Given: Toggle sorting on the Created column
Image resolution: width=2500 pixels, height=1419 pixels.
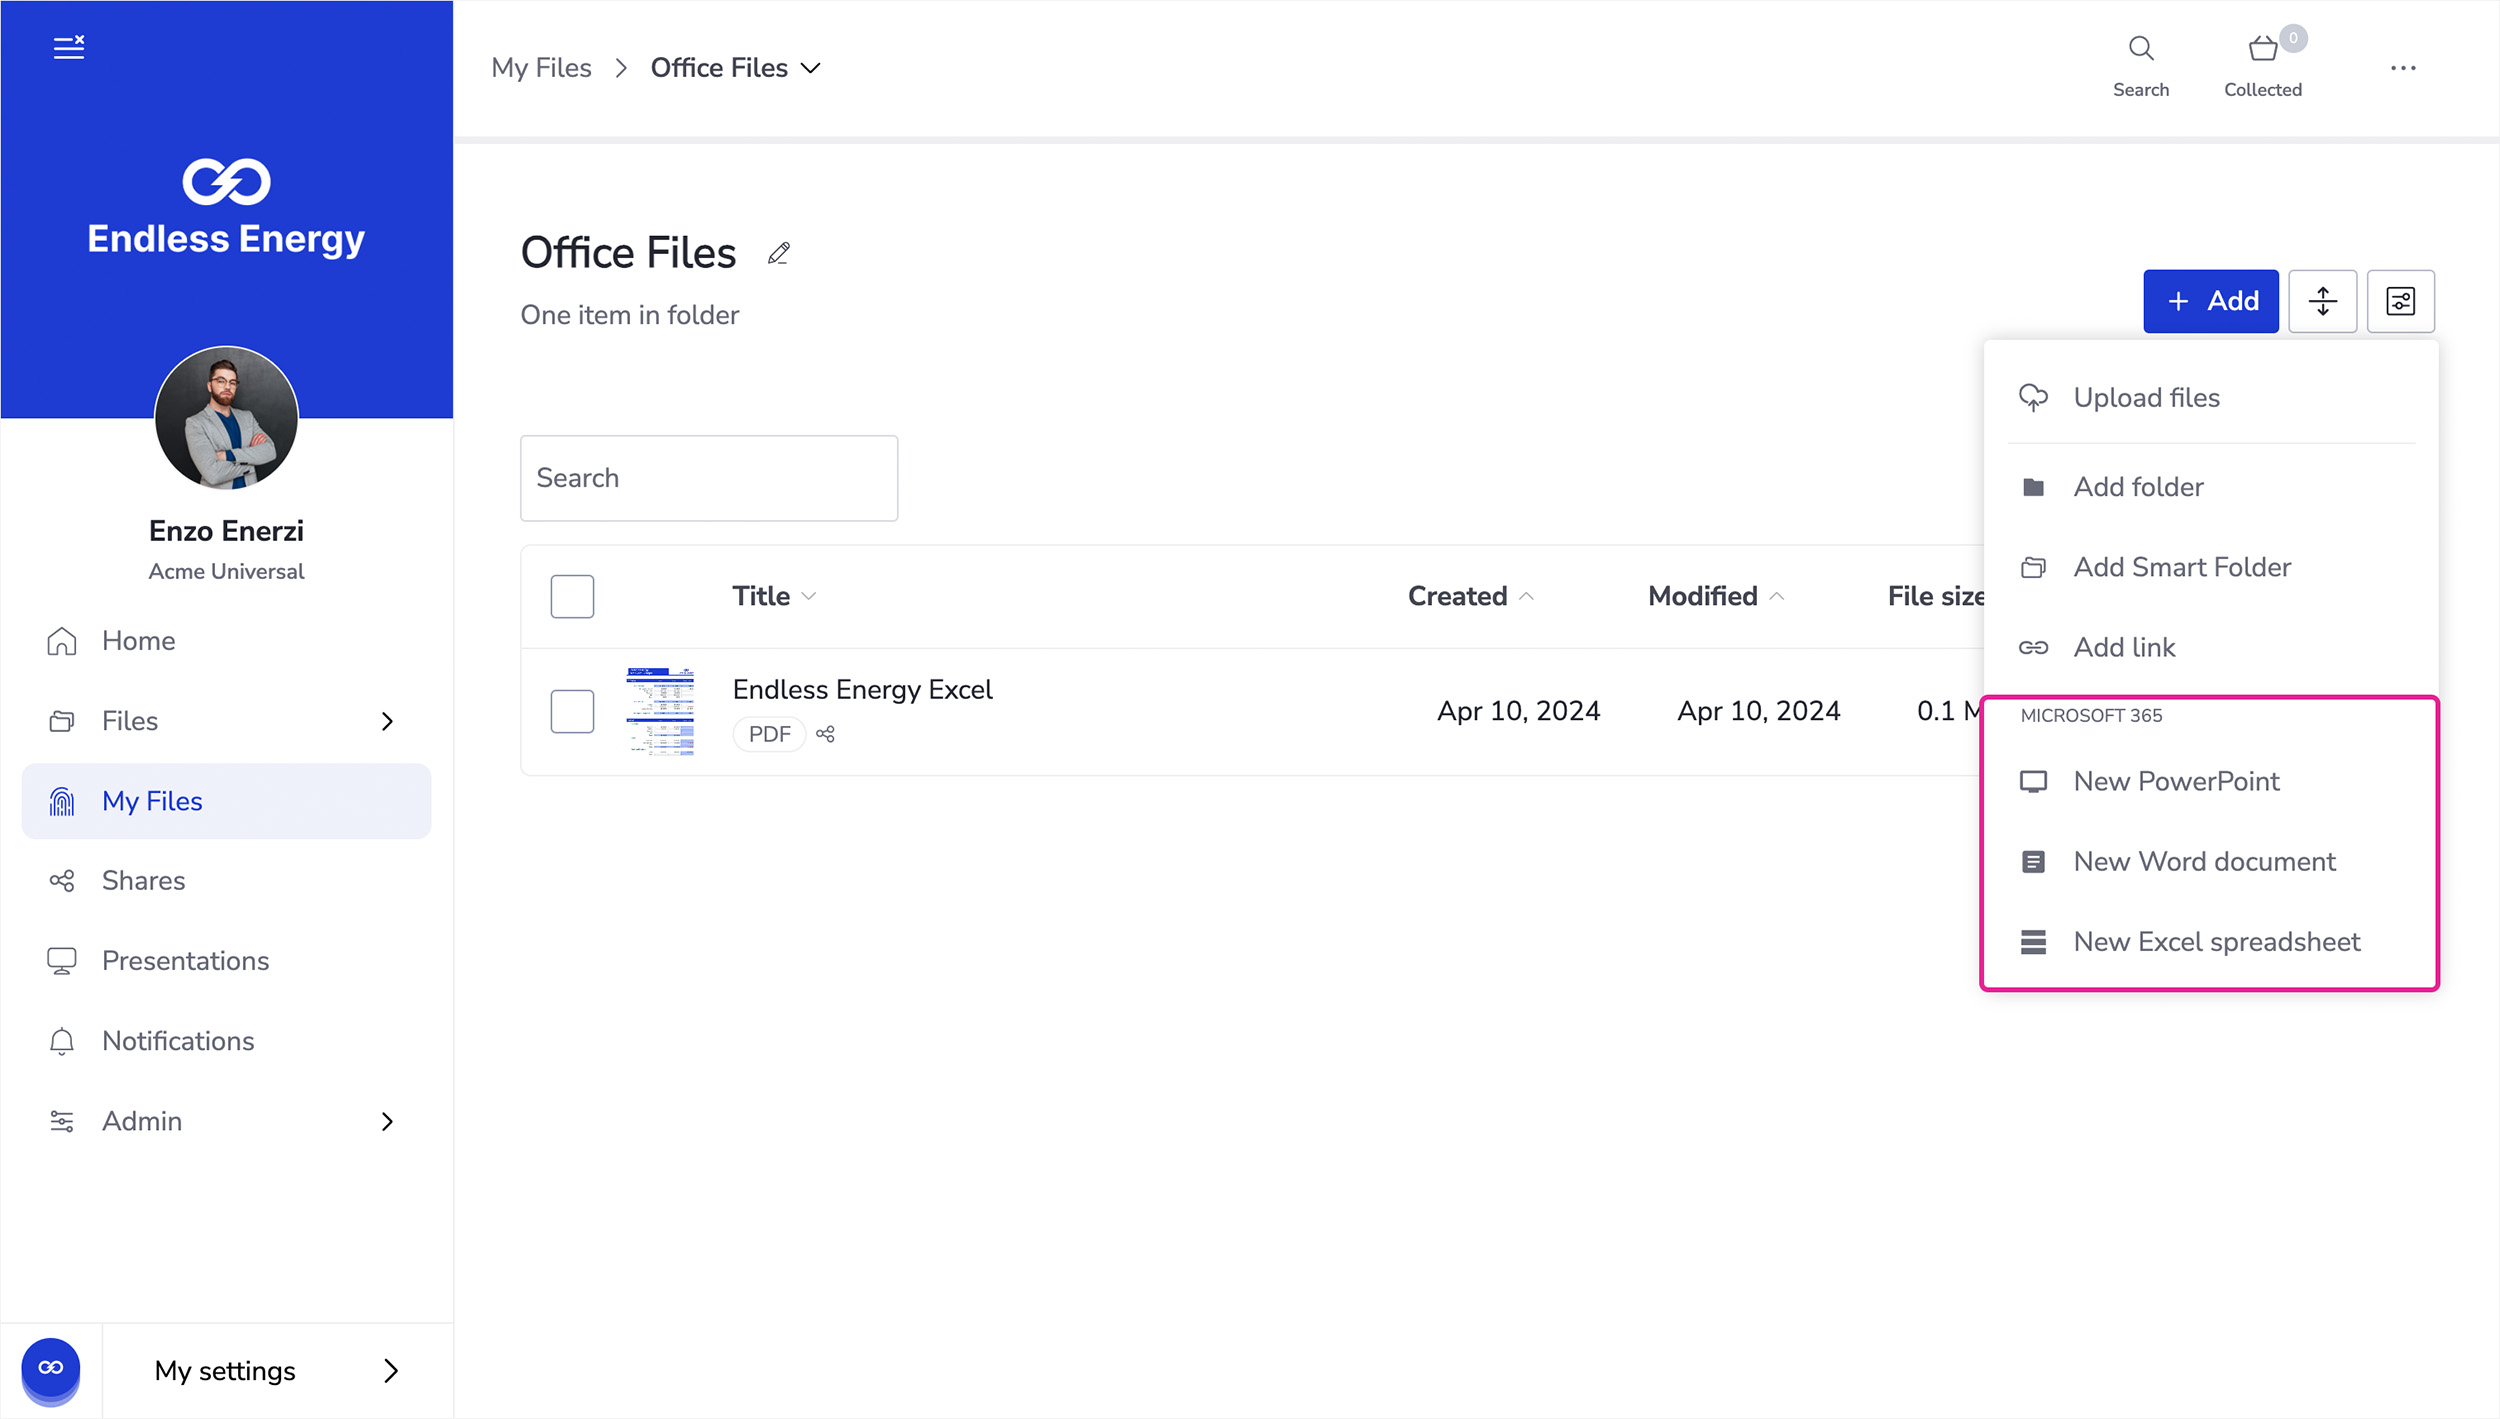Looking at the screenshot, I should pos(1468,595).
